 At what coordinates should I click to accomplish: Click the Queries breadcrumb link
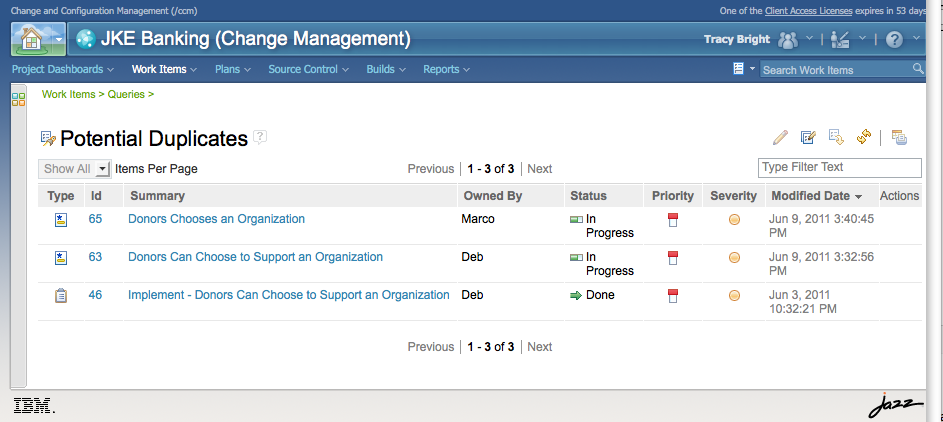[x=126, y=94]
